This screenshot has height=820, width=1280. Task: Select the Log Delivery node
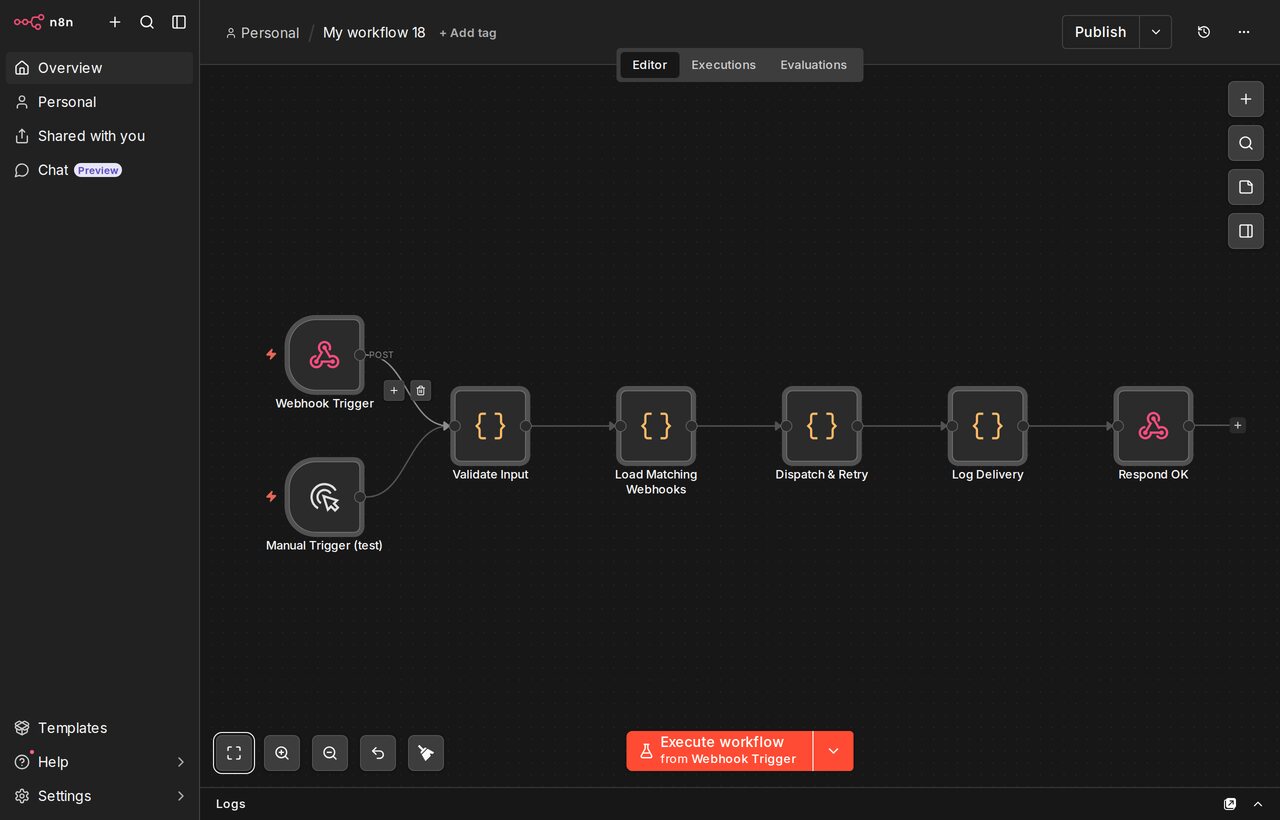coord(988,426)
